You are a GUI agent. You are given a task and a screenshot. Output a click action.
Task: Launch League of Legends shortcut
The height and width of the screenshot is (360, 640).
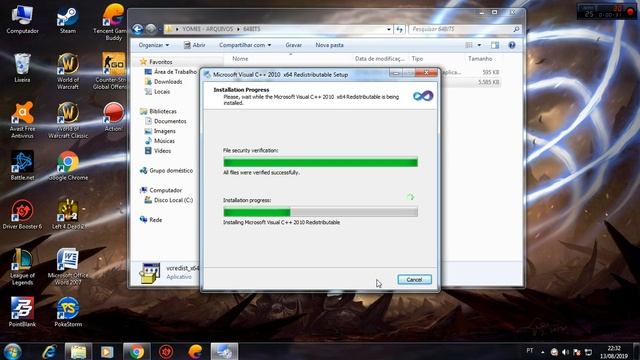[x=22, y=267]
